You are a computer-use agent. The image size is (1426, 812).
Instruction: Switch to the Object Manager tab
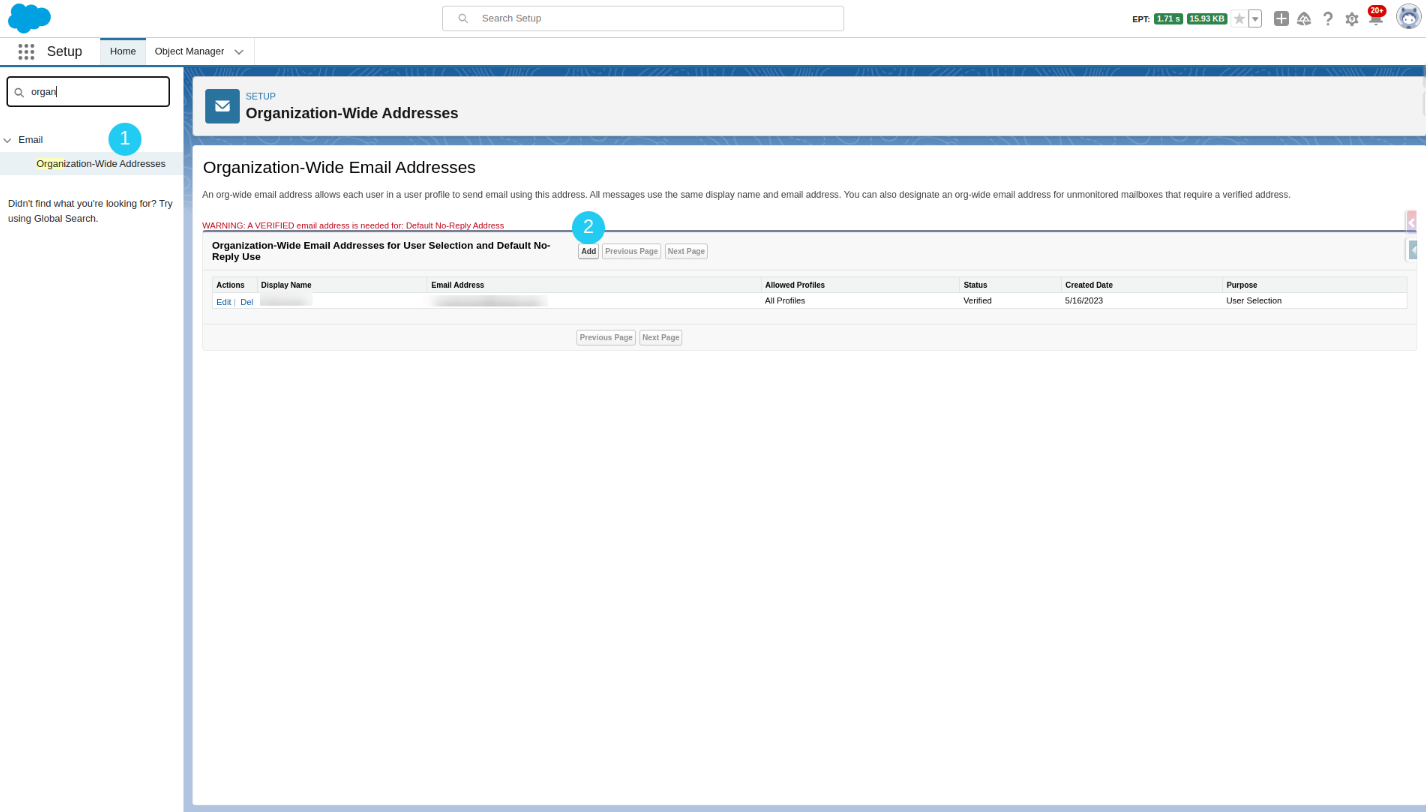pos(189,51)
